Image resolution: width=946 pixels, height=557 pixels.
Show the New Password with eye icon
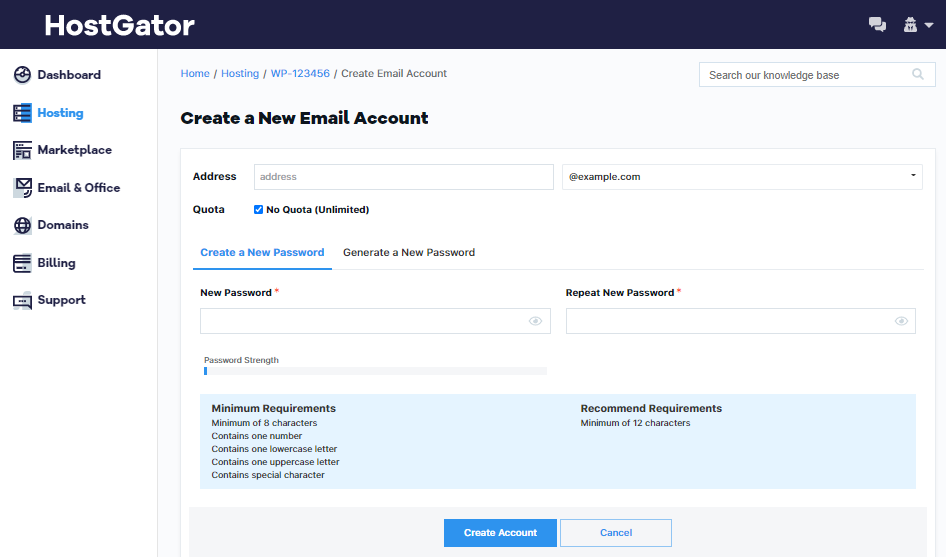coord(535,321)
